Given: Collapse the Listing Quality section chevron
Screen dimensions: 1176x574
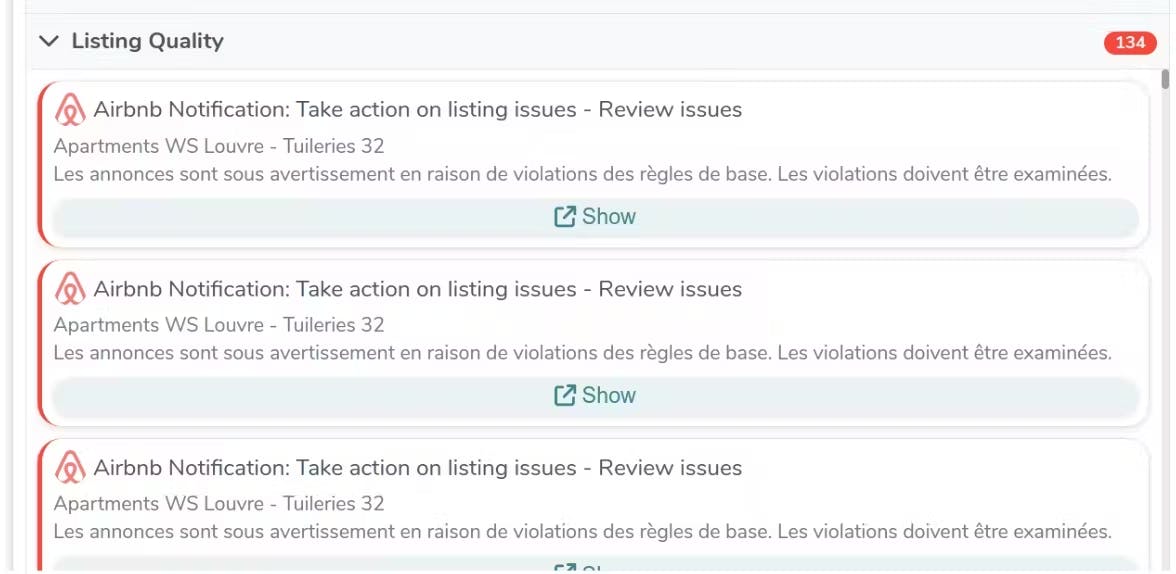Looking at the screenshot, I should point(48,41).
